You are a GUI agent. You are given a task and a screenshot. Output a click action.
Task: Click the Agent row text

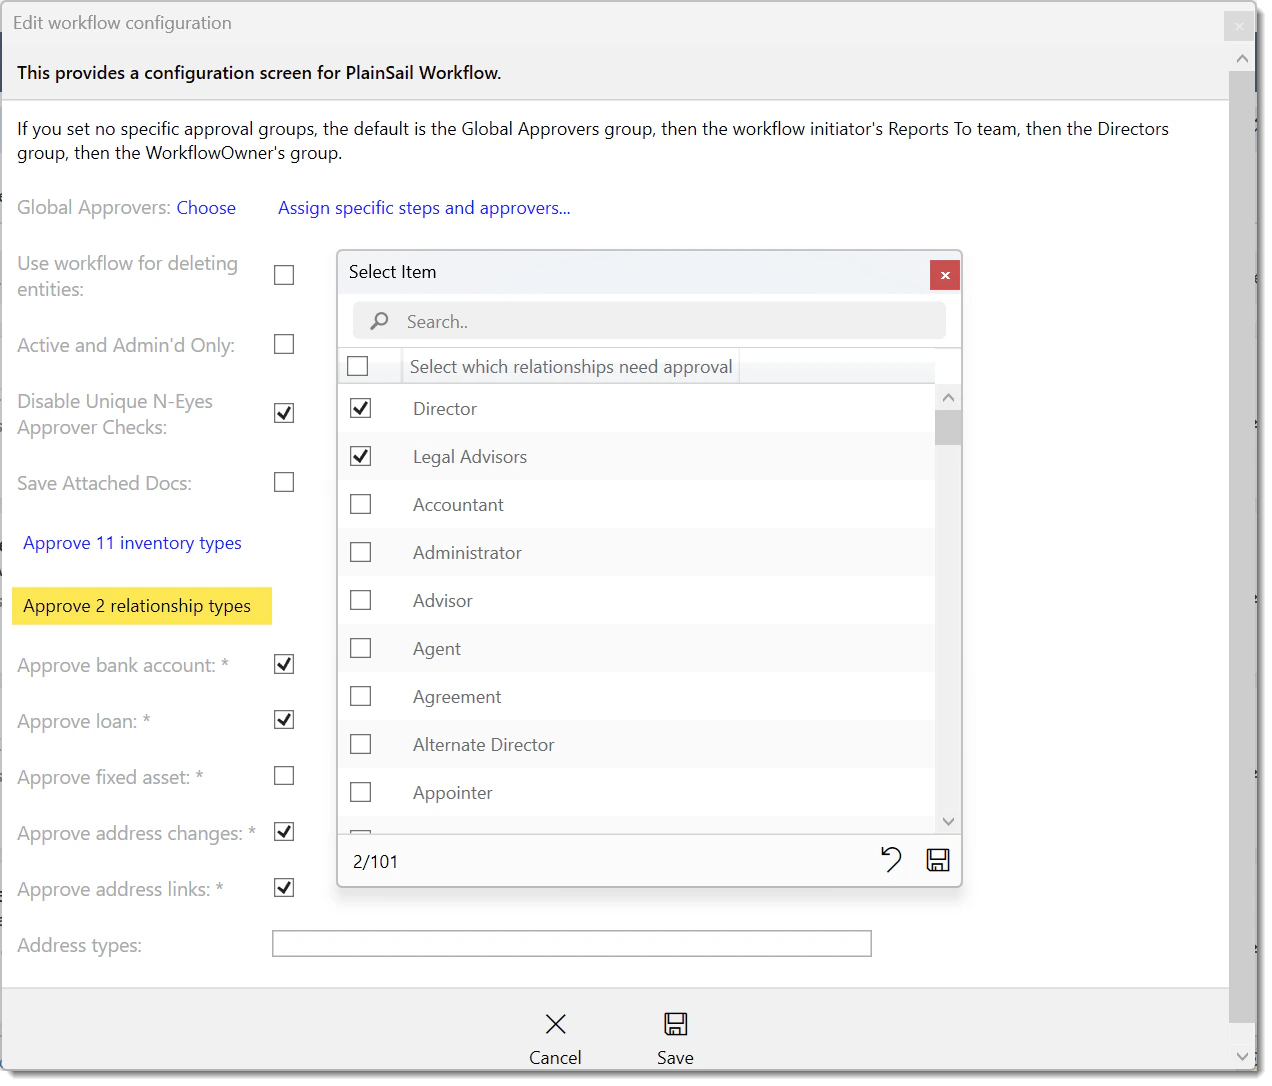[437, 648]
